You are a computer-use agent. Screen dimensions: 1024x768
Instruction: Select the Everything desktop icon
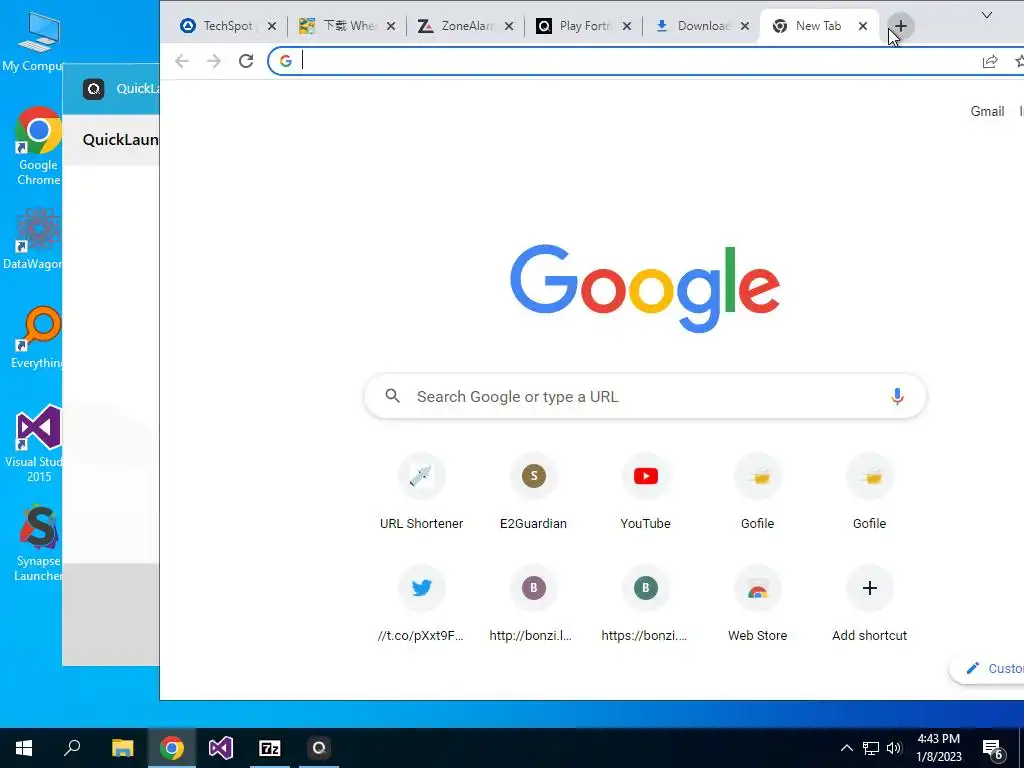tap(38, 337)
